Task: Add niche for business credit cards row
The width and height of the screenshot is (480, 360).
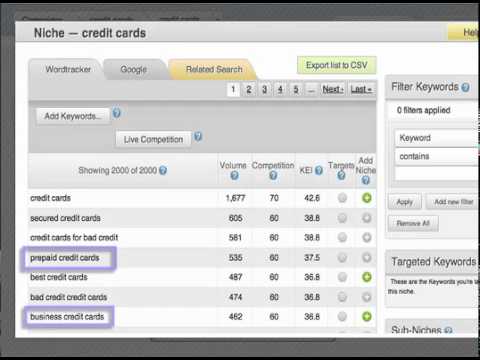Action: point(367,316)
